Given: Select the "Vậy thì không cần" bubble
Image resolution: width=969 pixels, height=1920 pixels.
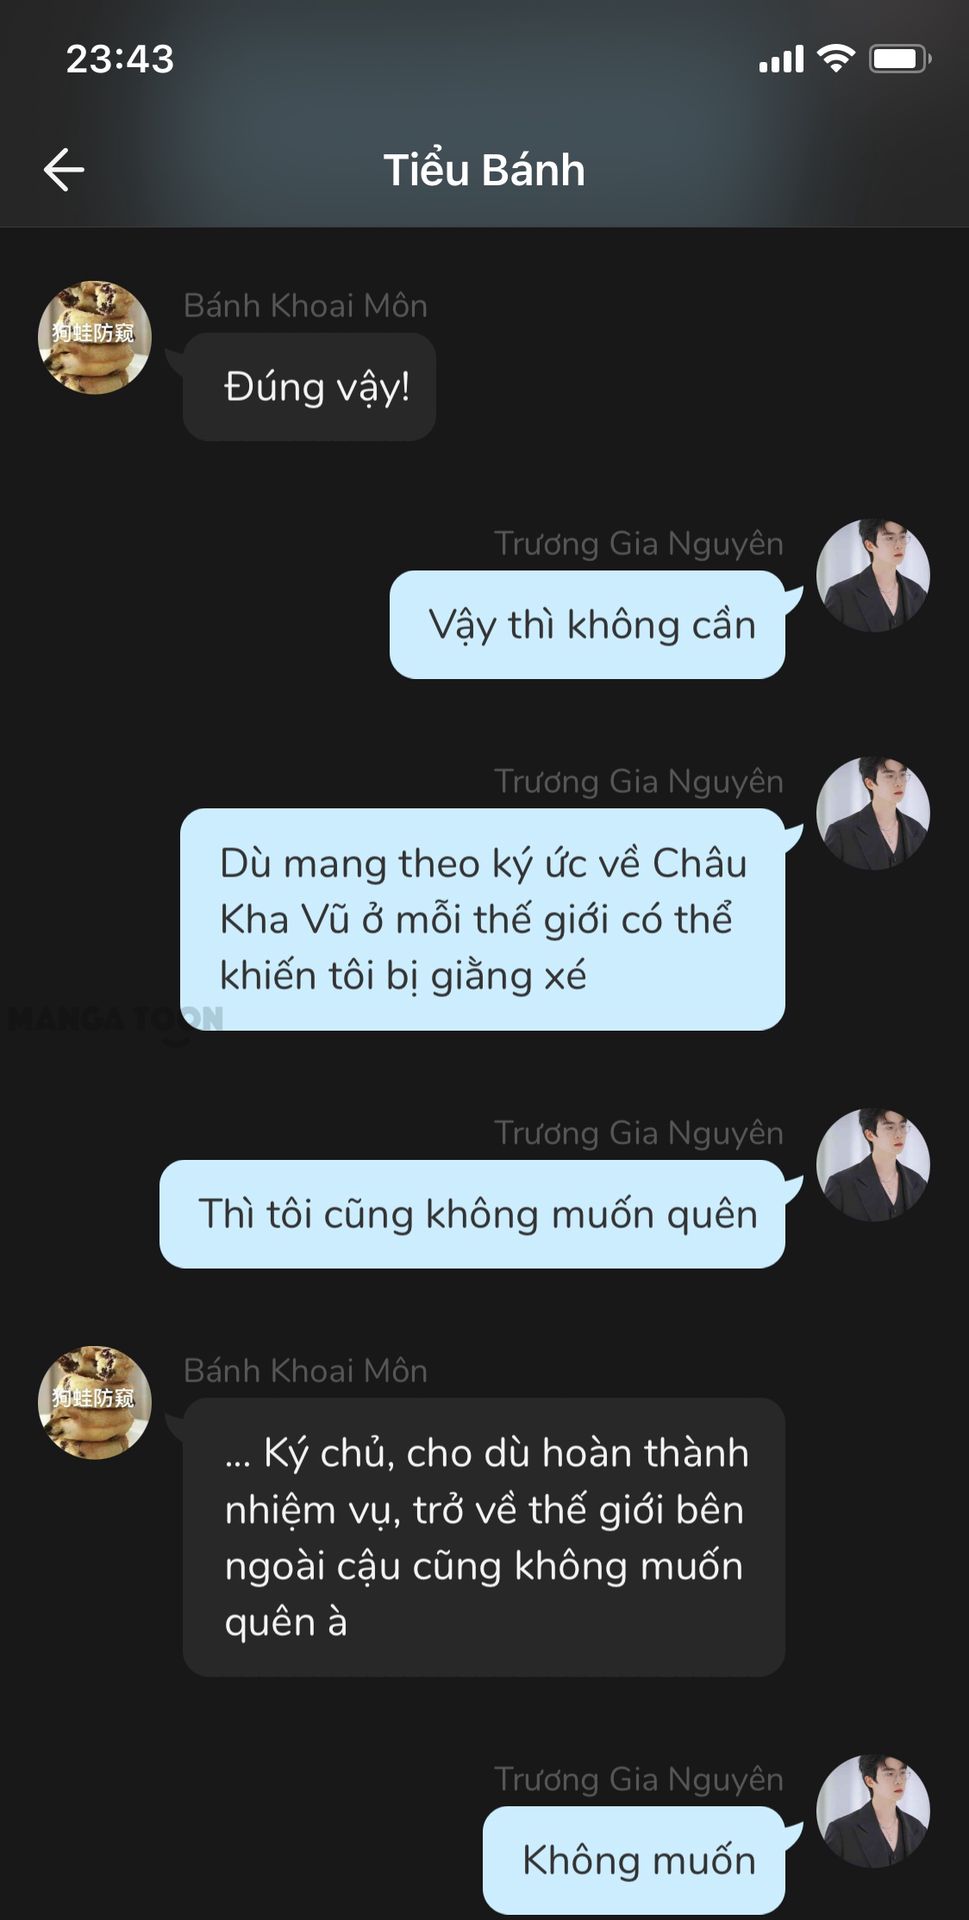Looking at the screenshot, I should pos(587,625).
